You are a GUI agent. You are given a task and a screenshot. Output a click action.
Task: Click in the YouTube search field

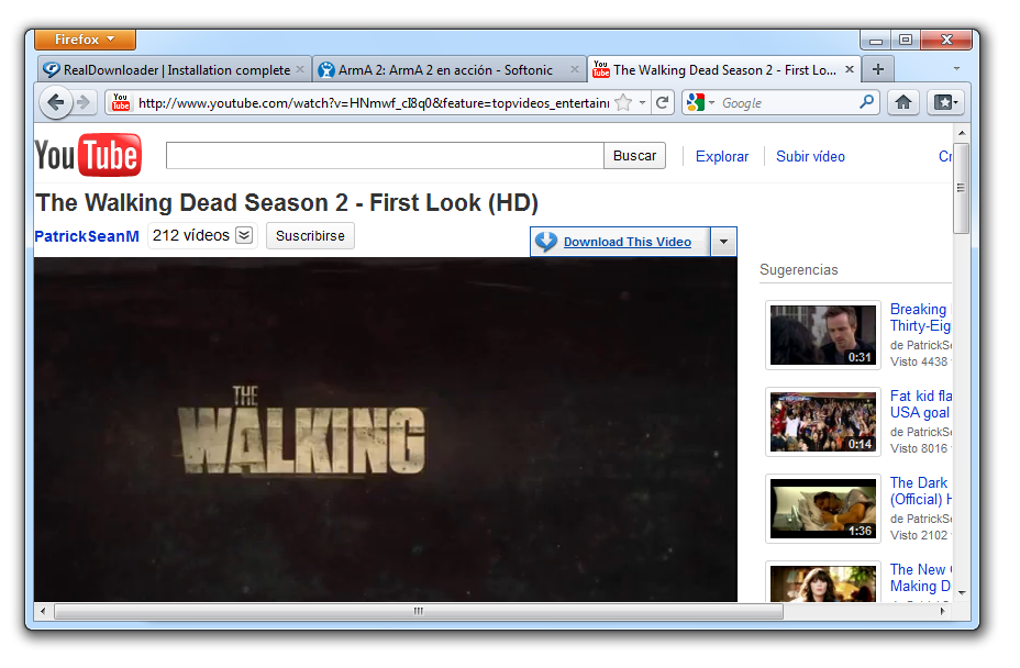[x=385, y=155]
